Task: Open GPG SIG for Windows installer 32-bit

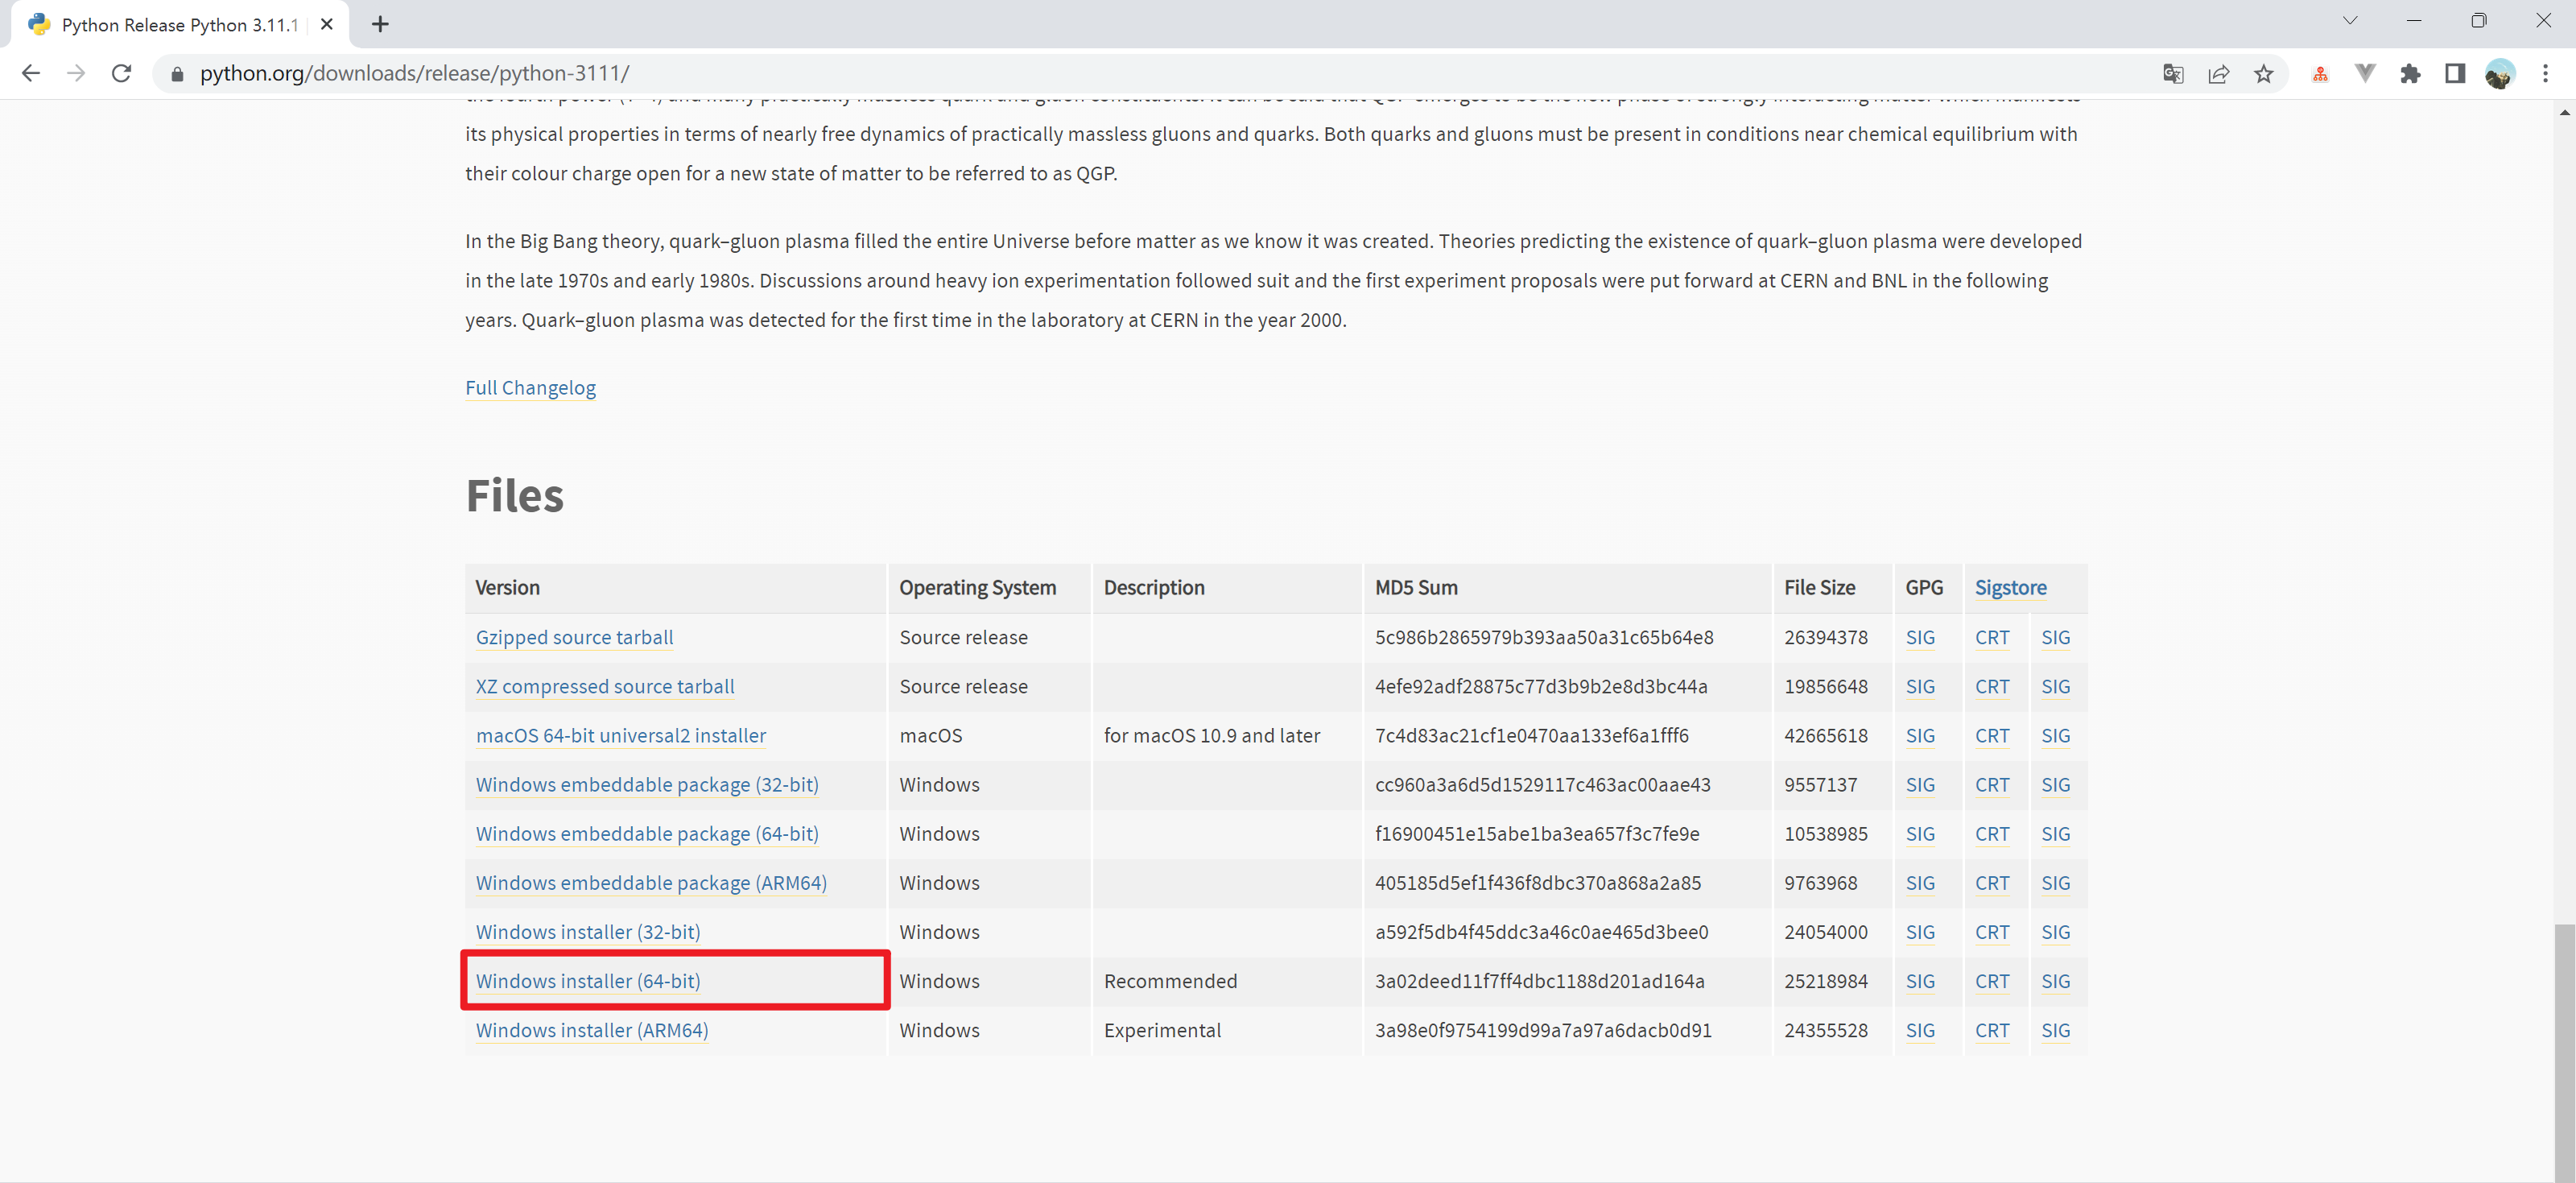Action: click(x=1920, y=932)
